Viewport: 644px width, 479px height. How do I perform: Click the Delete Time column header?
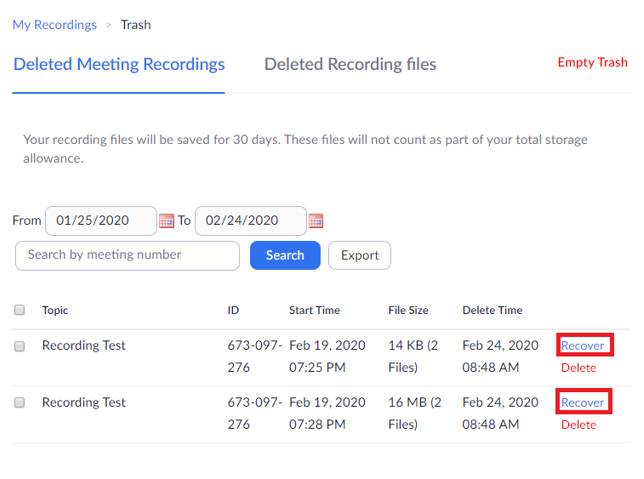492,310
